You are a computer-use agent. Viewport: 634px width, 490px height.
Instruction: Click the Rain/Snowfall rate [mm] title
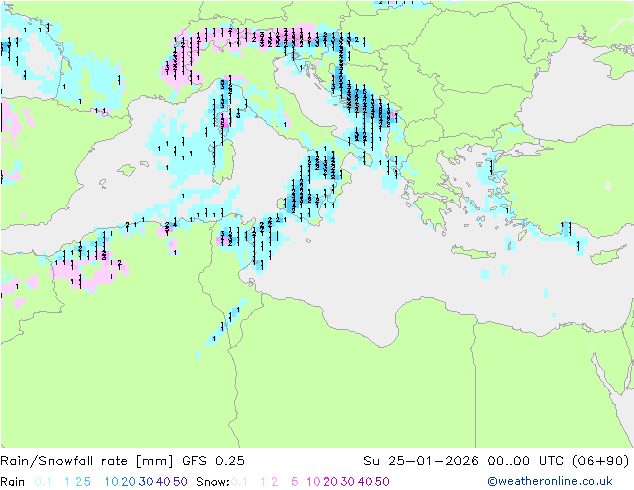[87, 461]
